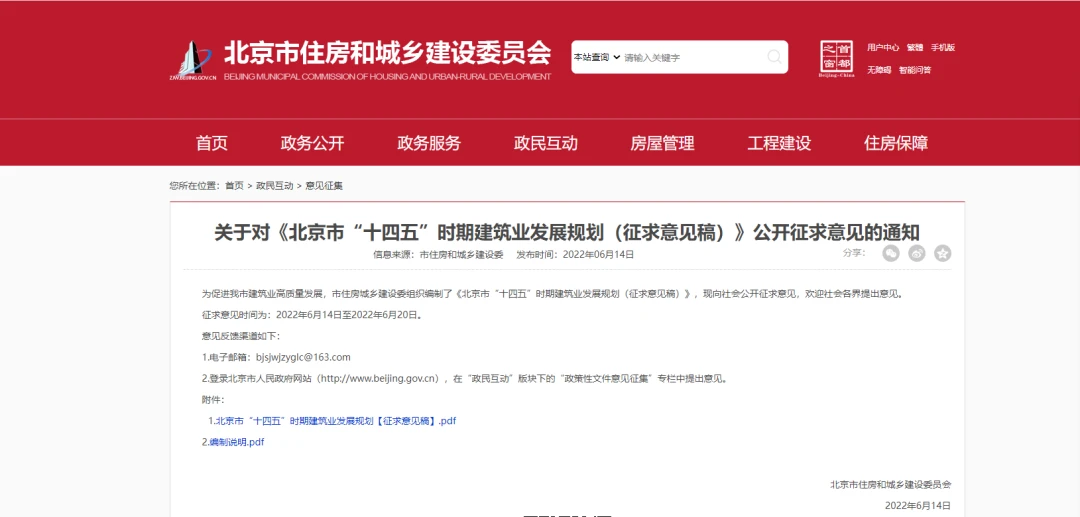Open the 政务公开 navigation menu

coord(312,143)
